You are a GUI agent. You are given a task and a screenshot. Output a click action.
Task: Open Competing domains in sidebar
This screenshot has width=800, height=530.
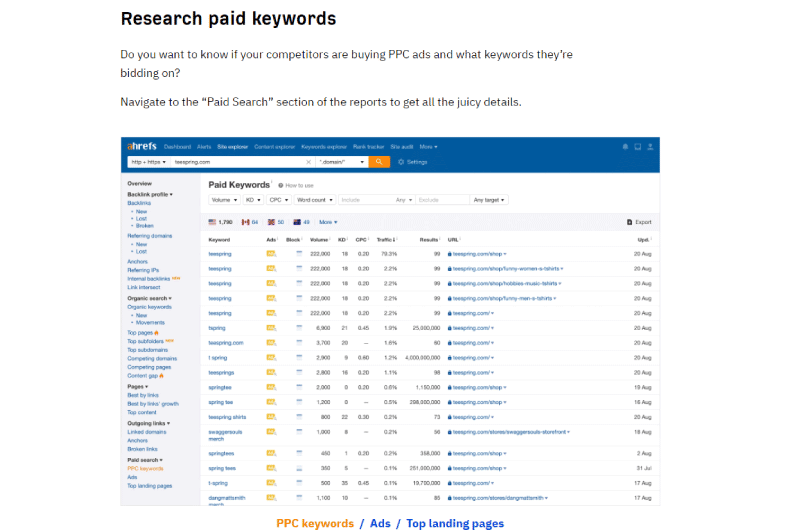[x=152, y=358]
